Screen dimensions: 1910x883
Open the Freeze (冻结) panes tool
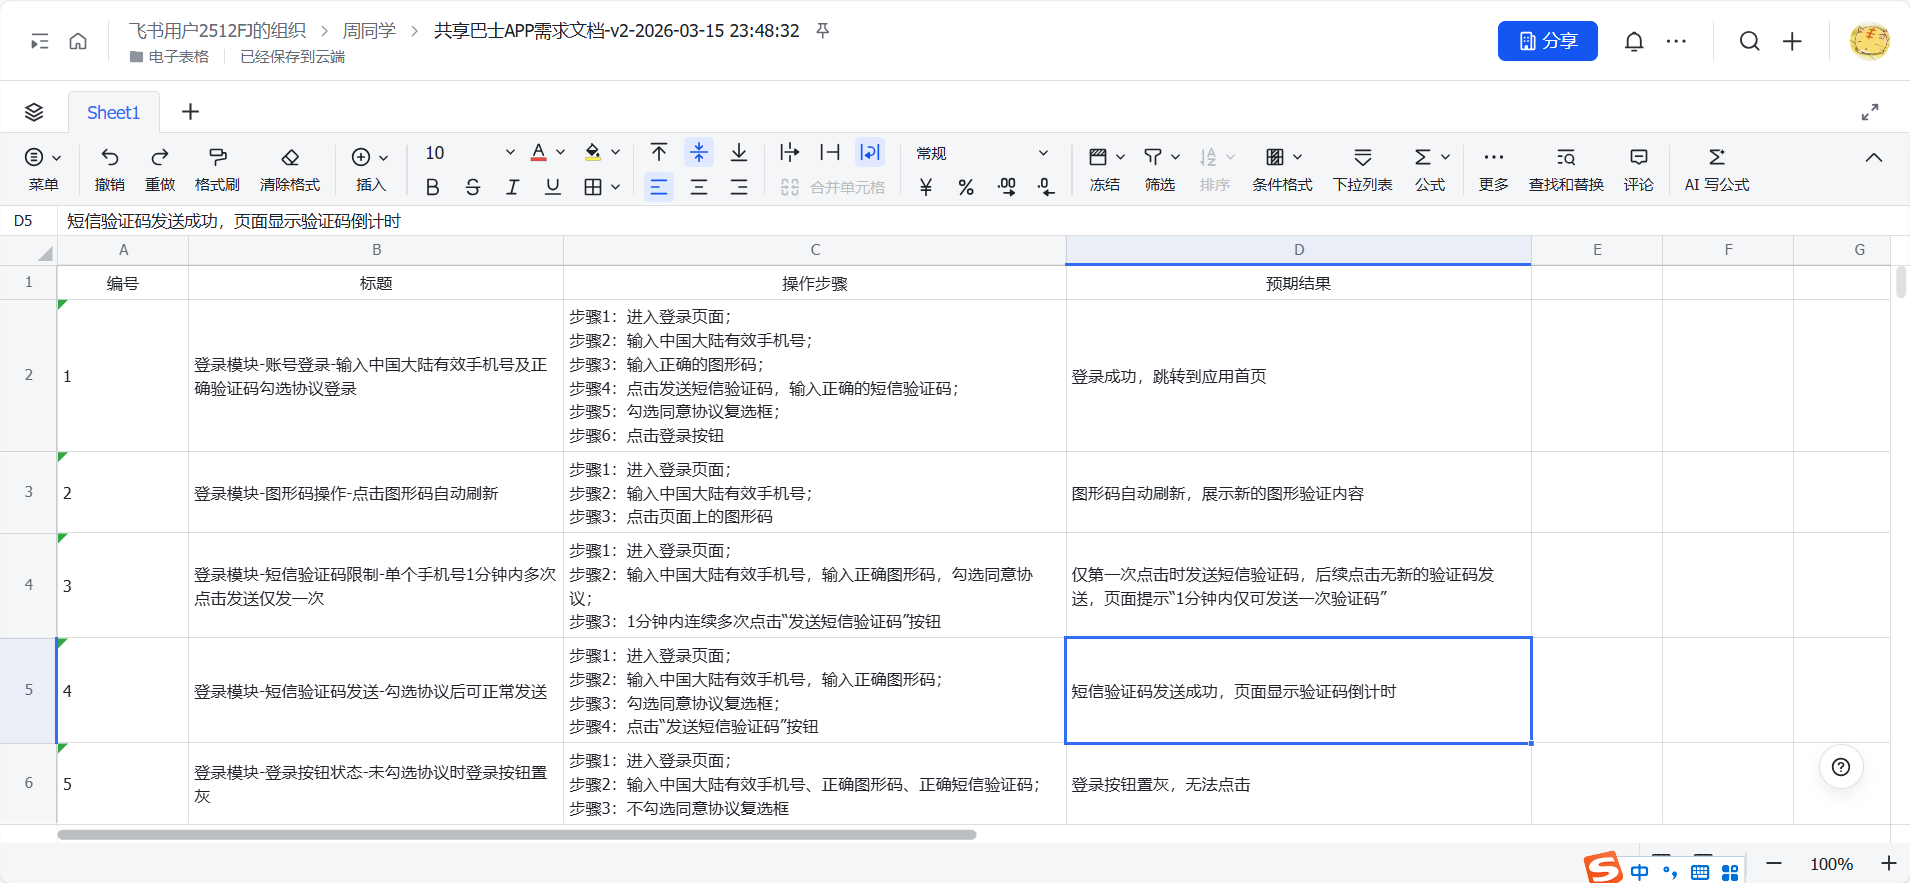click(x=1098, y=158)
